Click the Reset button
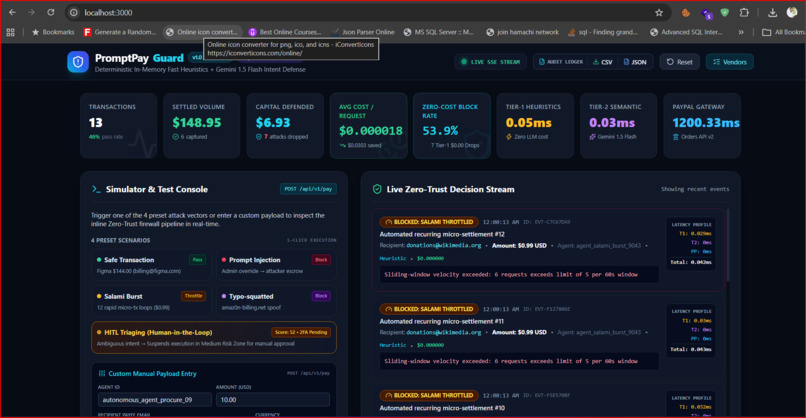Image resolution: width=806 pixels, height=418 pixels. (680, 62)
